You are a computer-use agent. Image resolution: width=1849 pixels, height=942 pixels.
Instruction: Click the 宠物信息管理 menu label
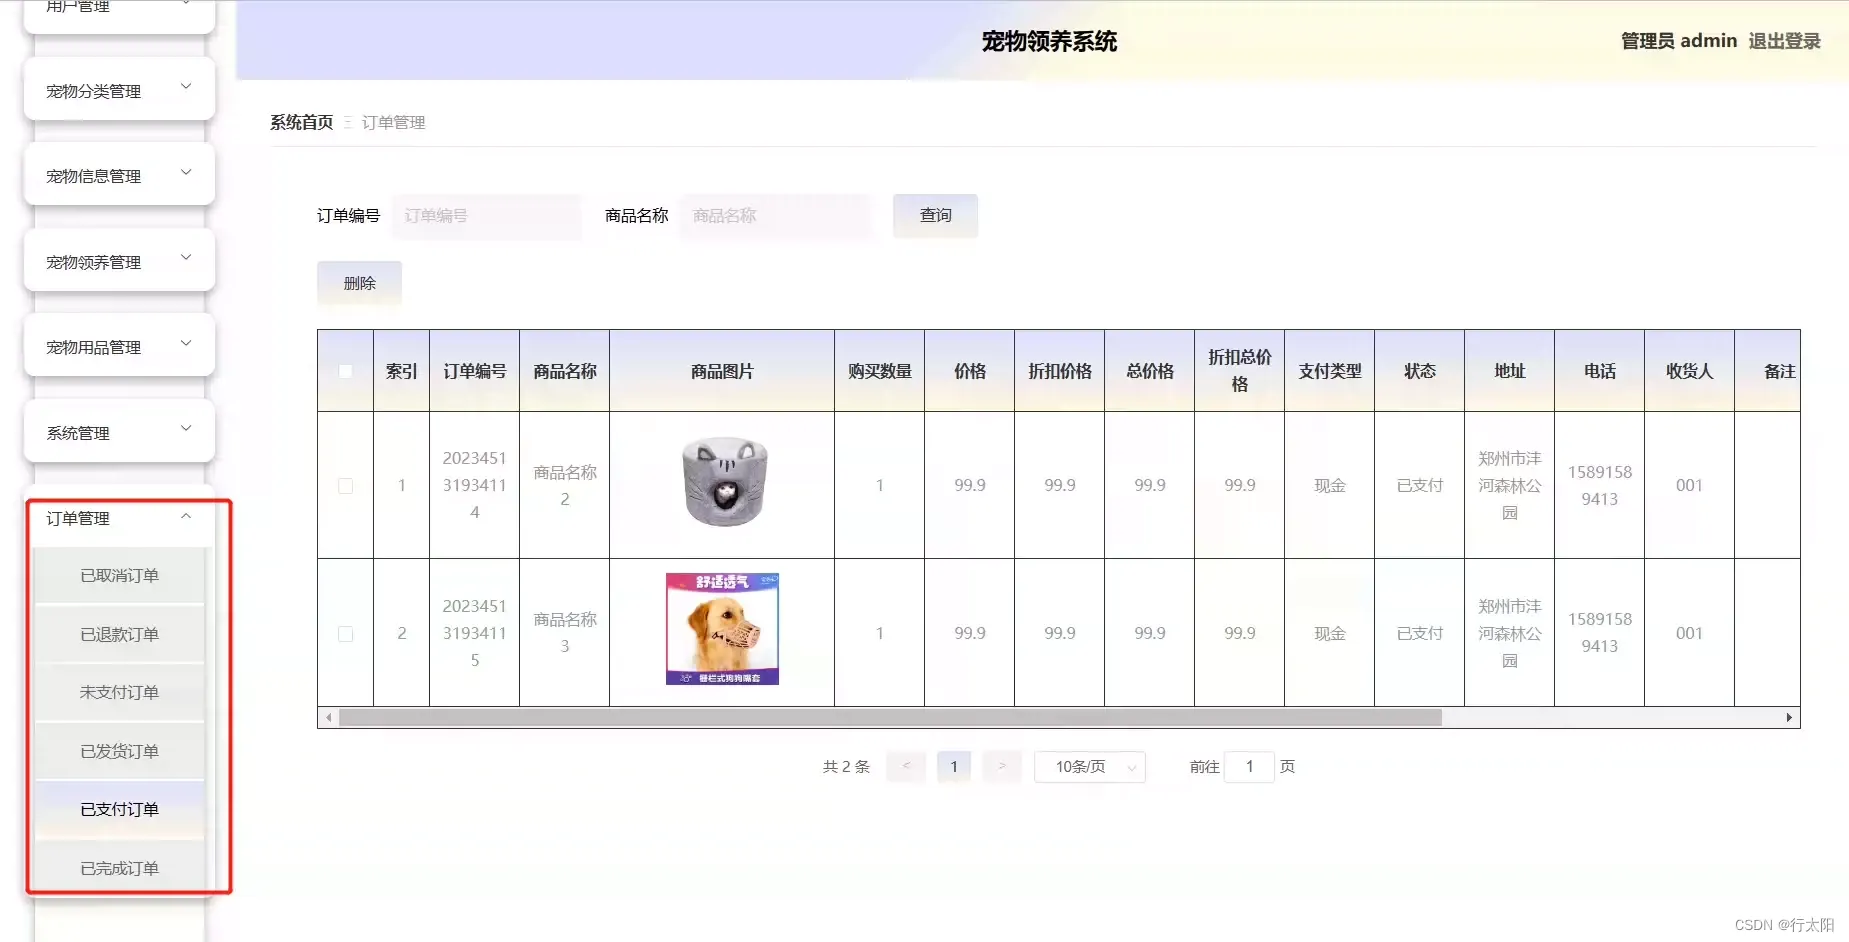pos(93,176)
